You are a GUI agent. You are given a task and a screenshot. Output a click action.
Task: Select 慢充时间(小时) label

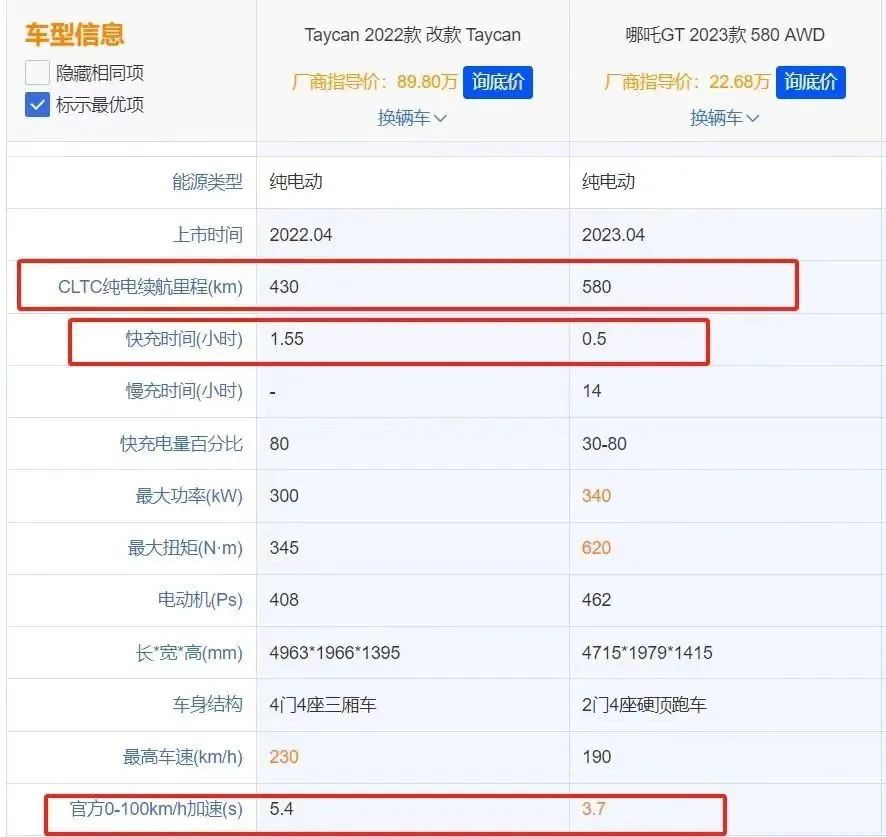pyautogui.click(x=184, y=391)
